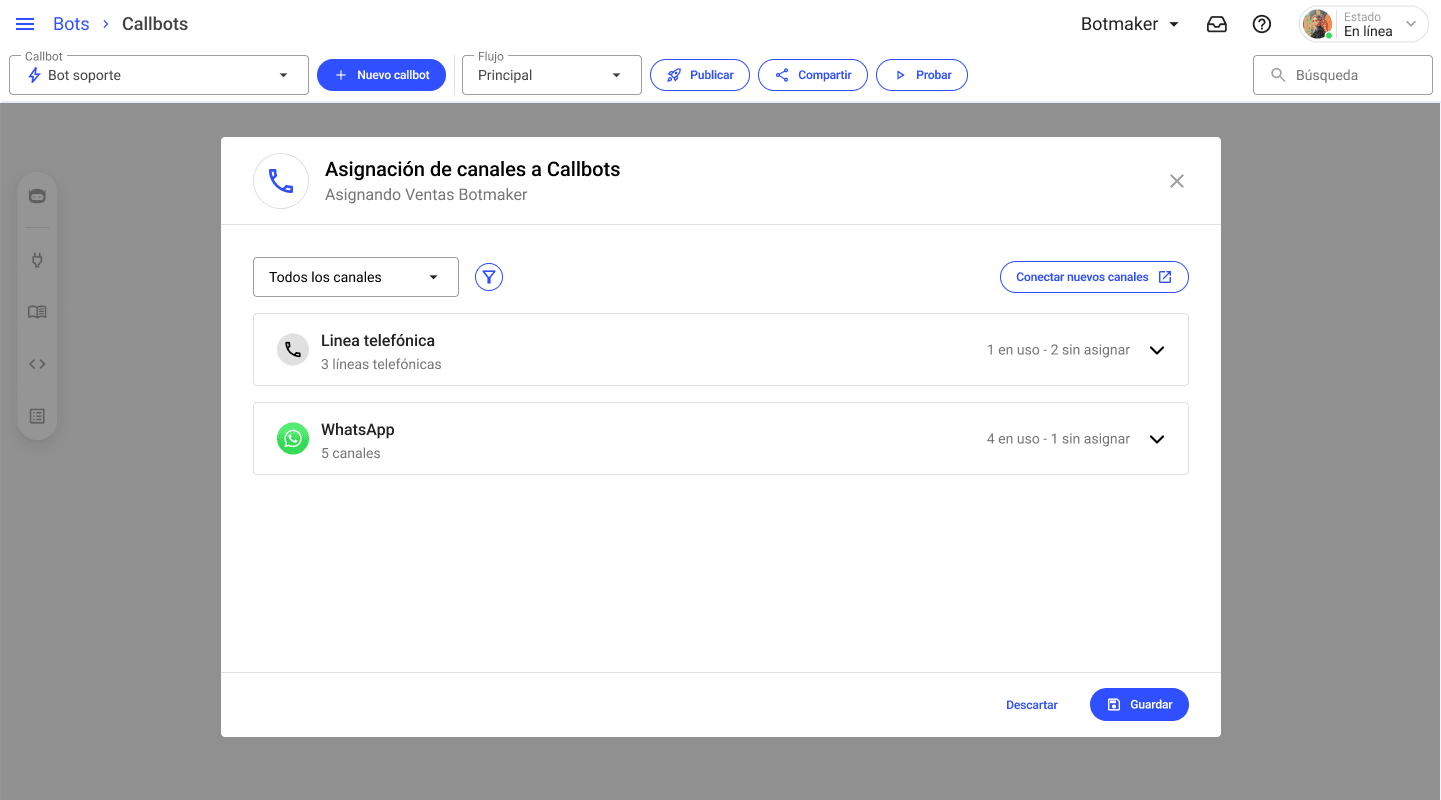Click the Compartir button
Screen dimensions: 1441x800
(813, 75)
